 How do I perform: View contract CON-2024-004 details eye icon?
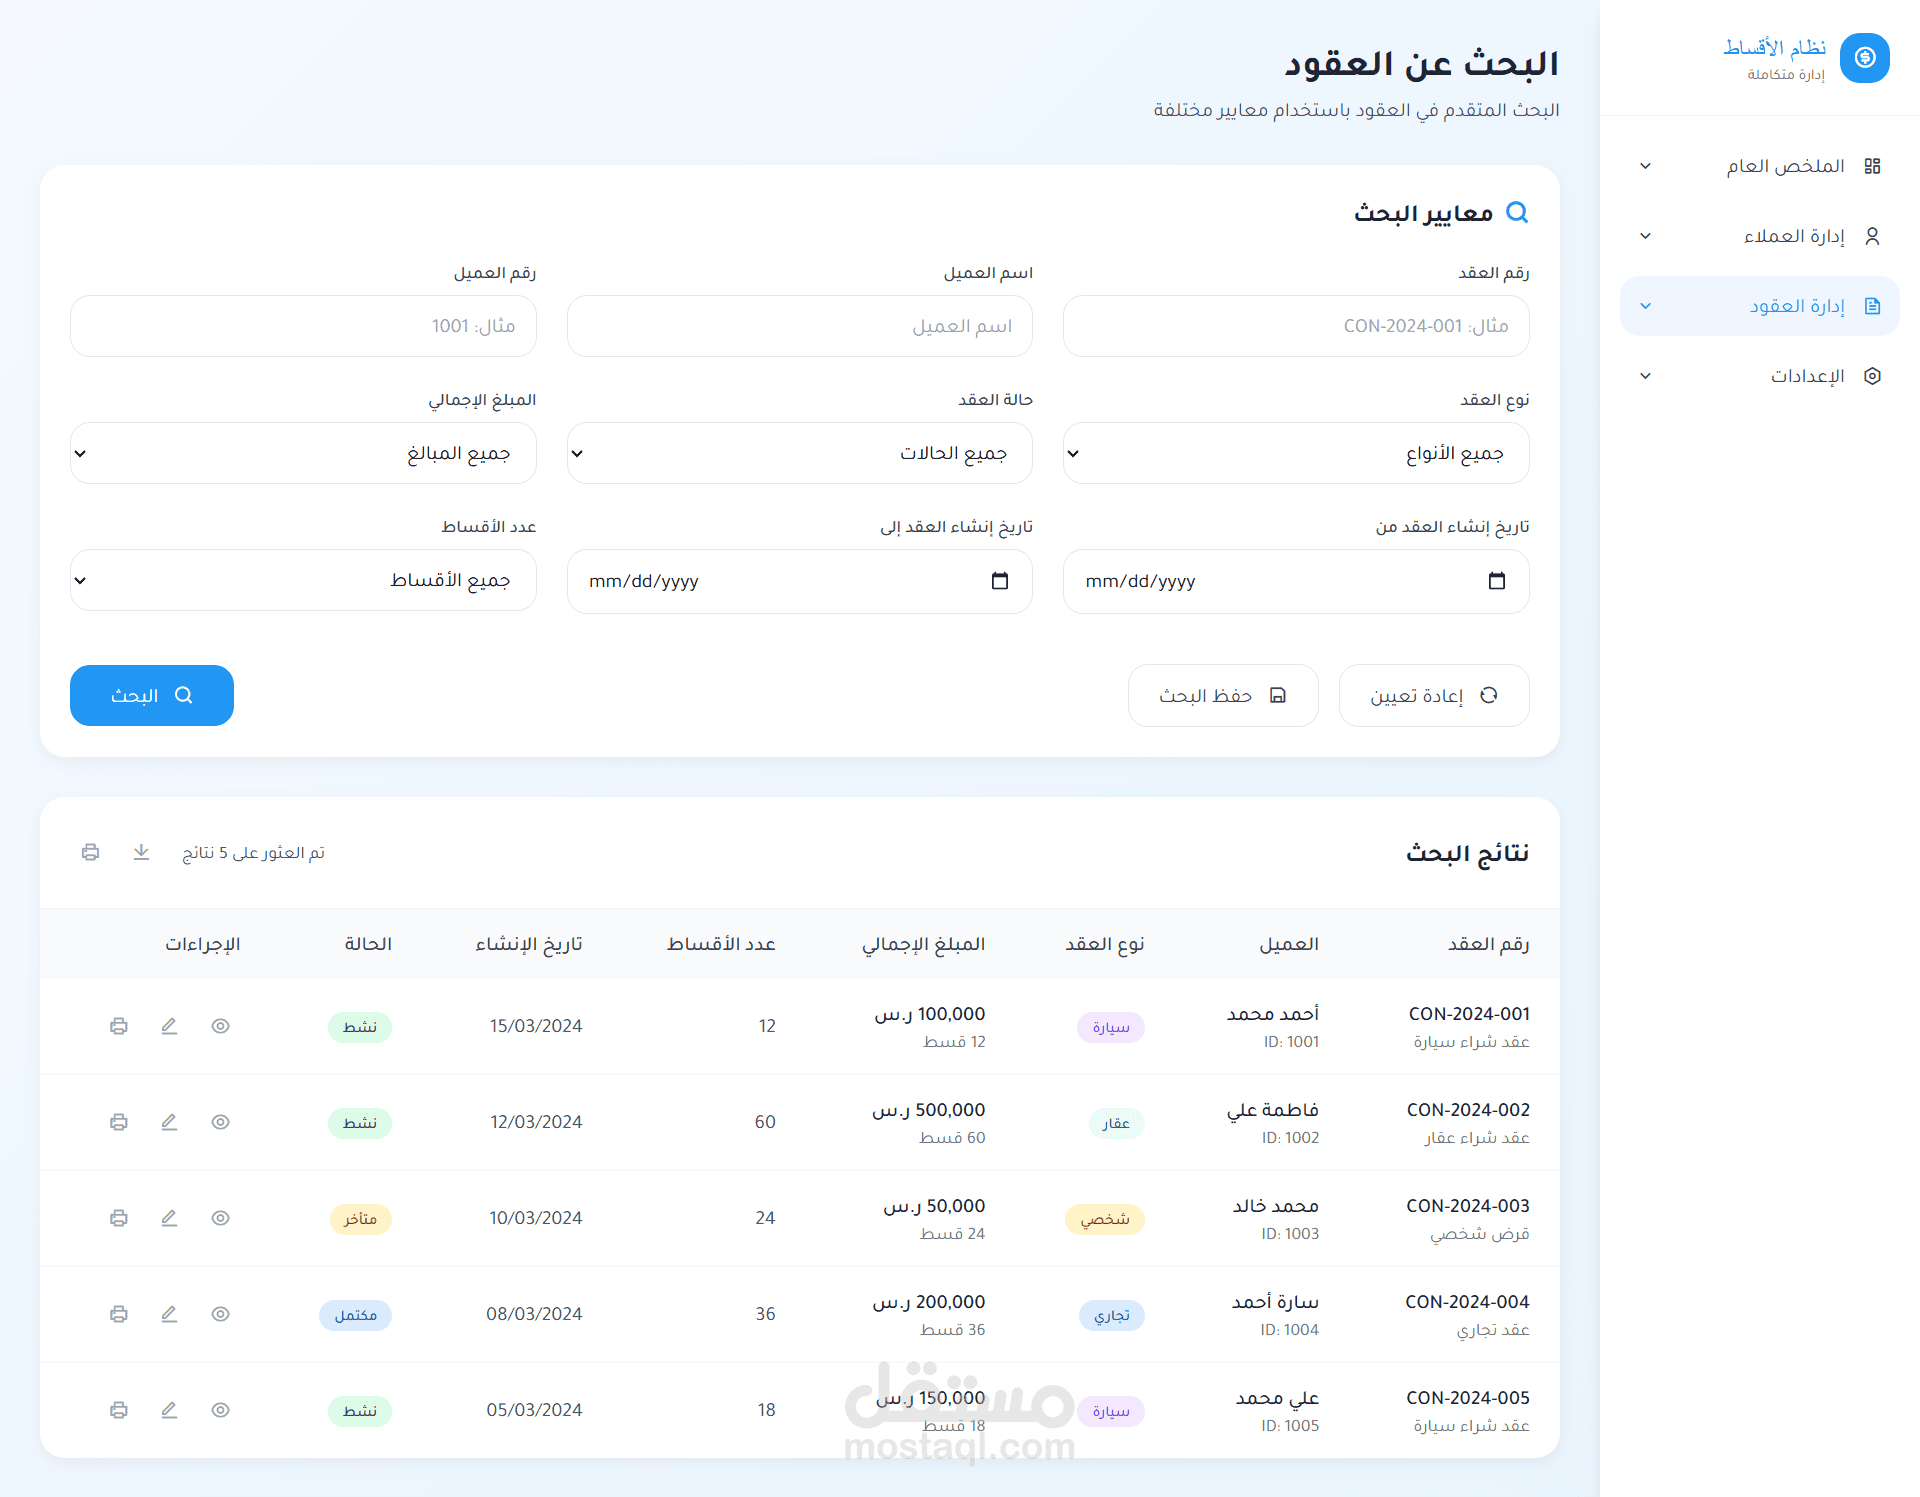[221, 1314]
